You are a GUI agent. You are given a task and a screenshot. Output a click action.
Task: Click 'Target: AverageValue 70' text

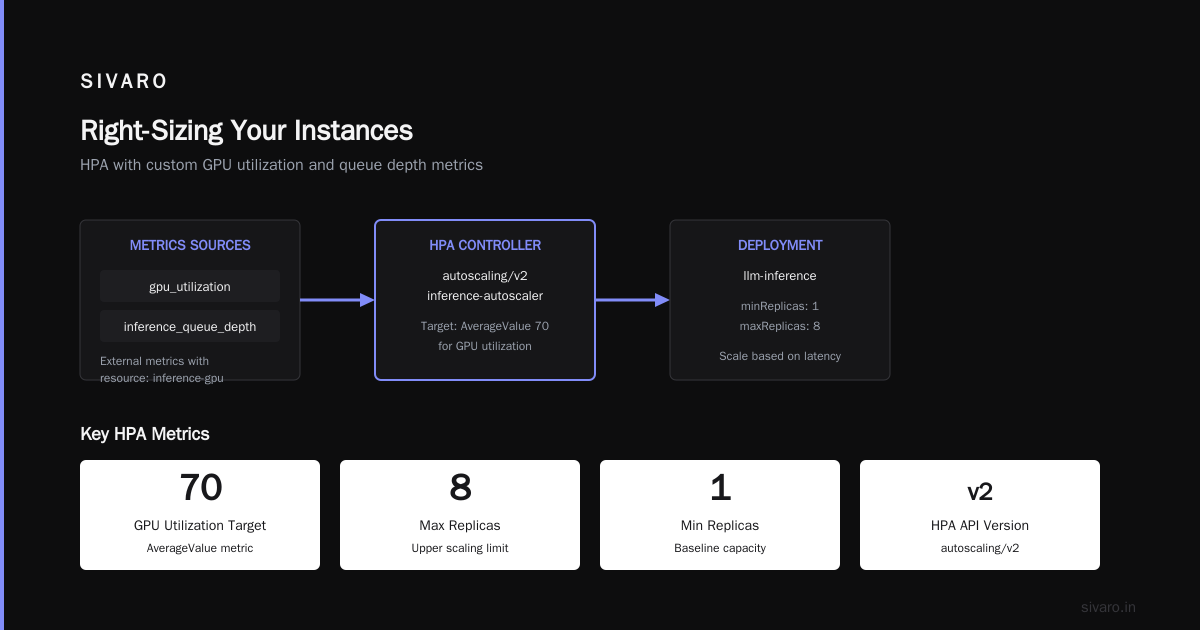click(485, 326)
